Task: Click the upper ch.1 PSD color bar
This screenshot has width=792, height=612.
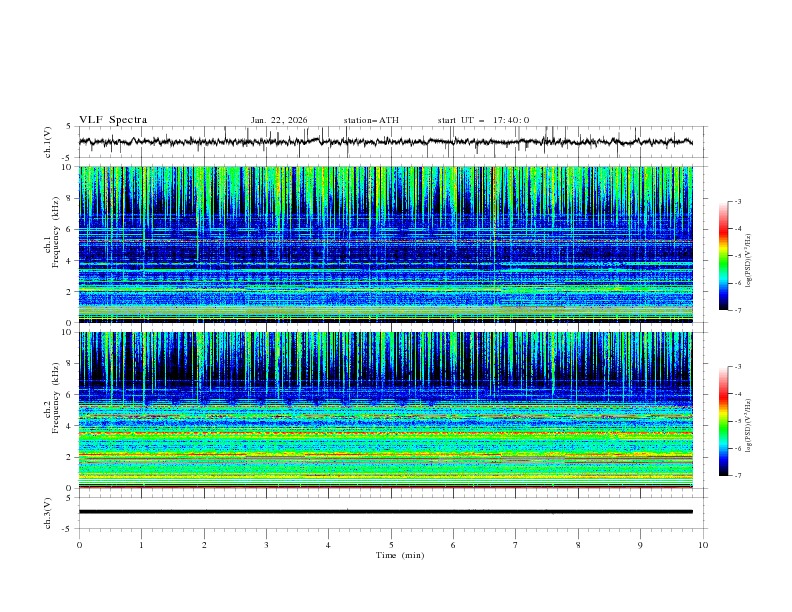Action: pos(723,255)
